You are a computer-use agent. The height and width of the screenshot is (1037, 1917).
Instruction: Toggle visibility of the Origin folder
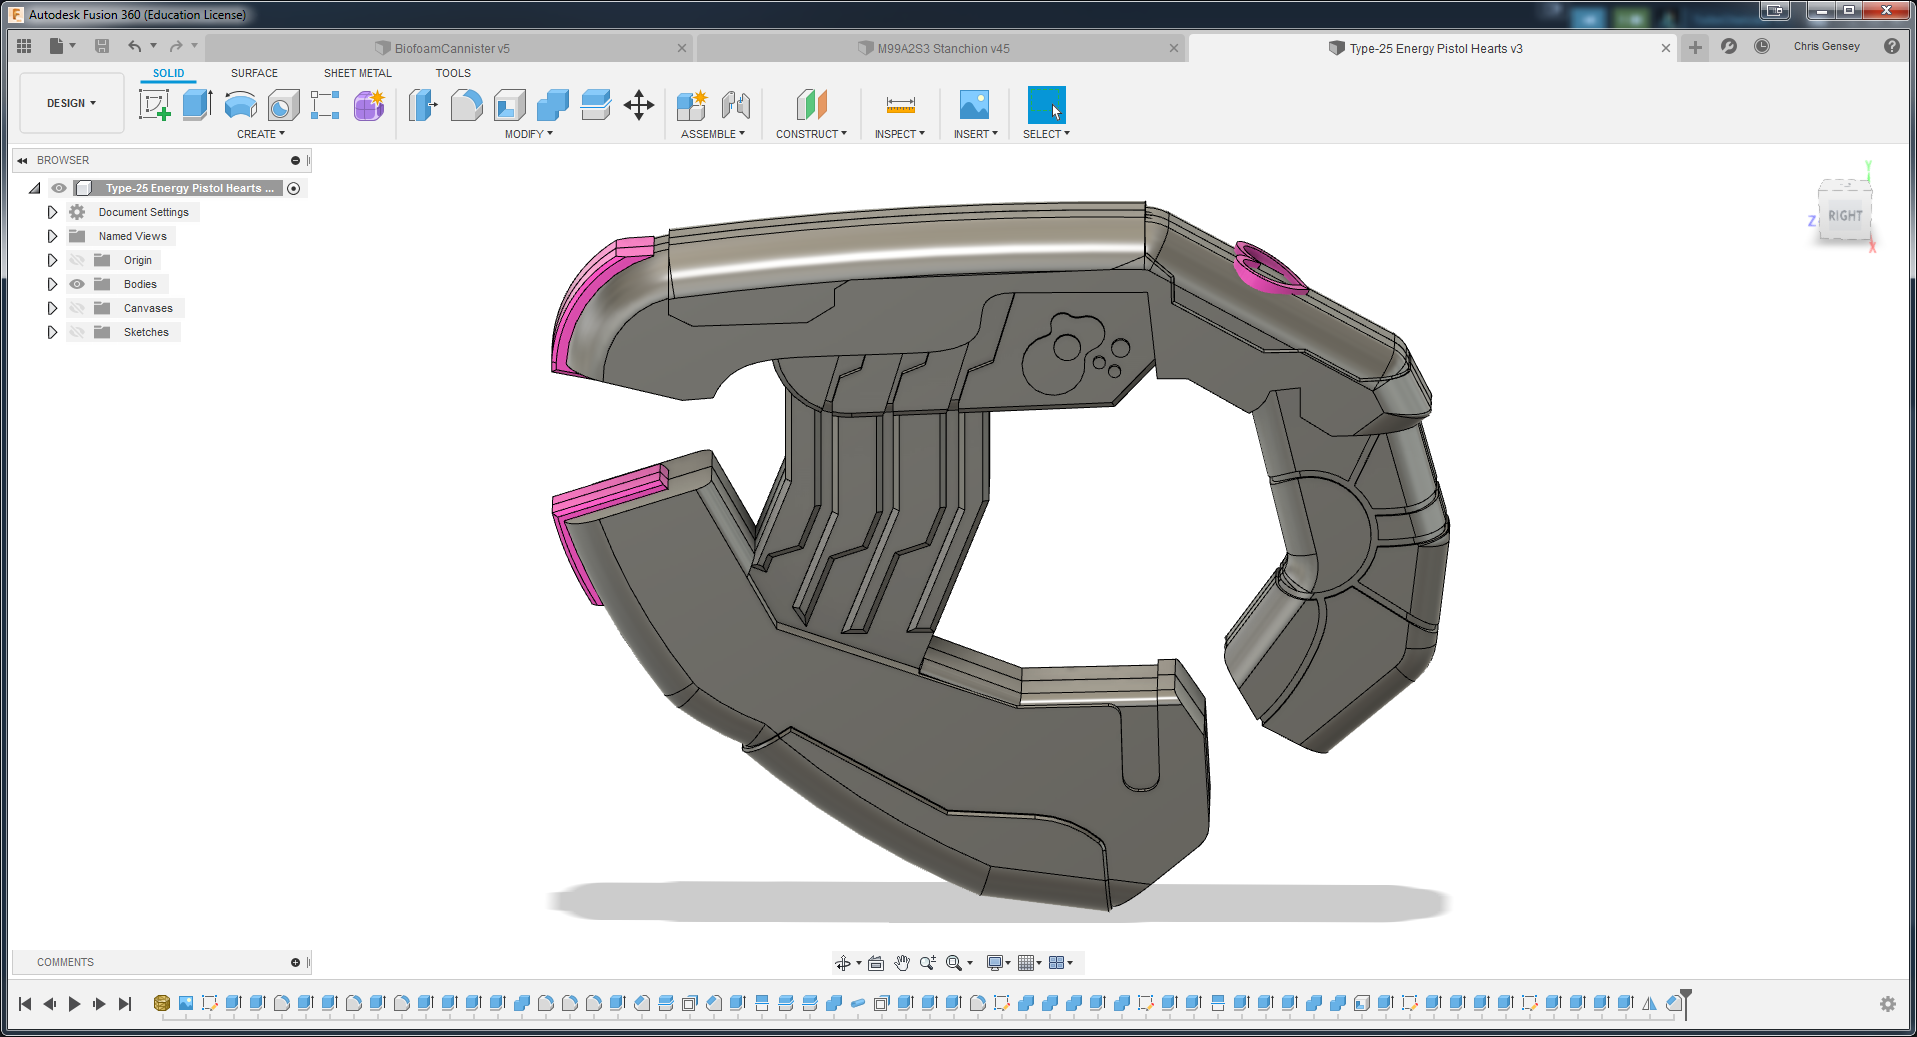[x=77, y=260]
